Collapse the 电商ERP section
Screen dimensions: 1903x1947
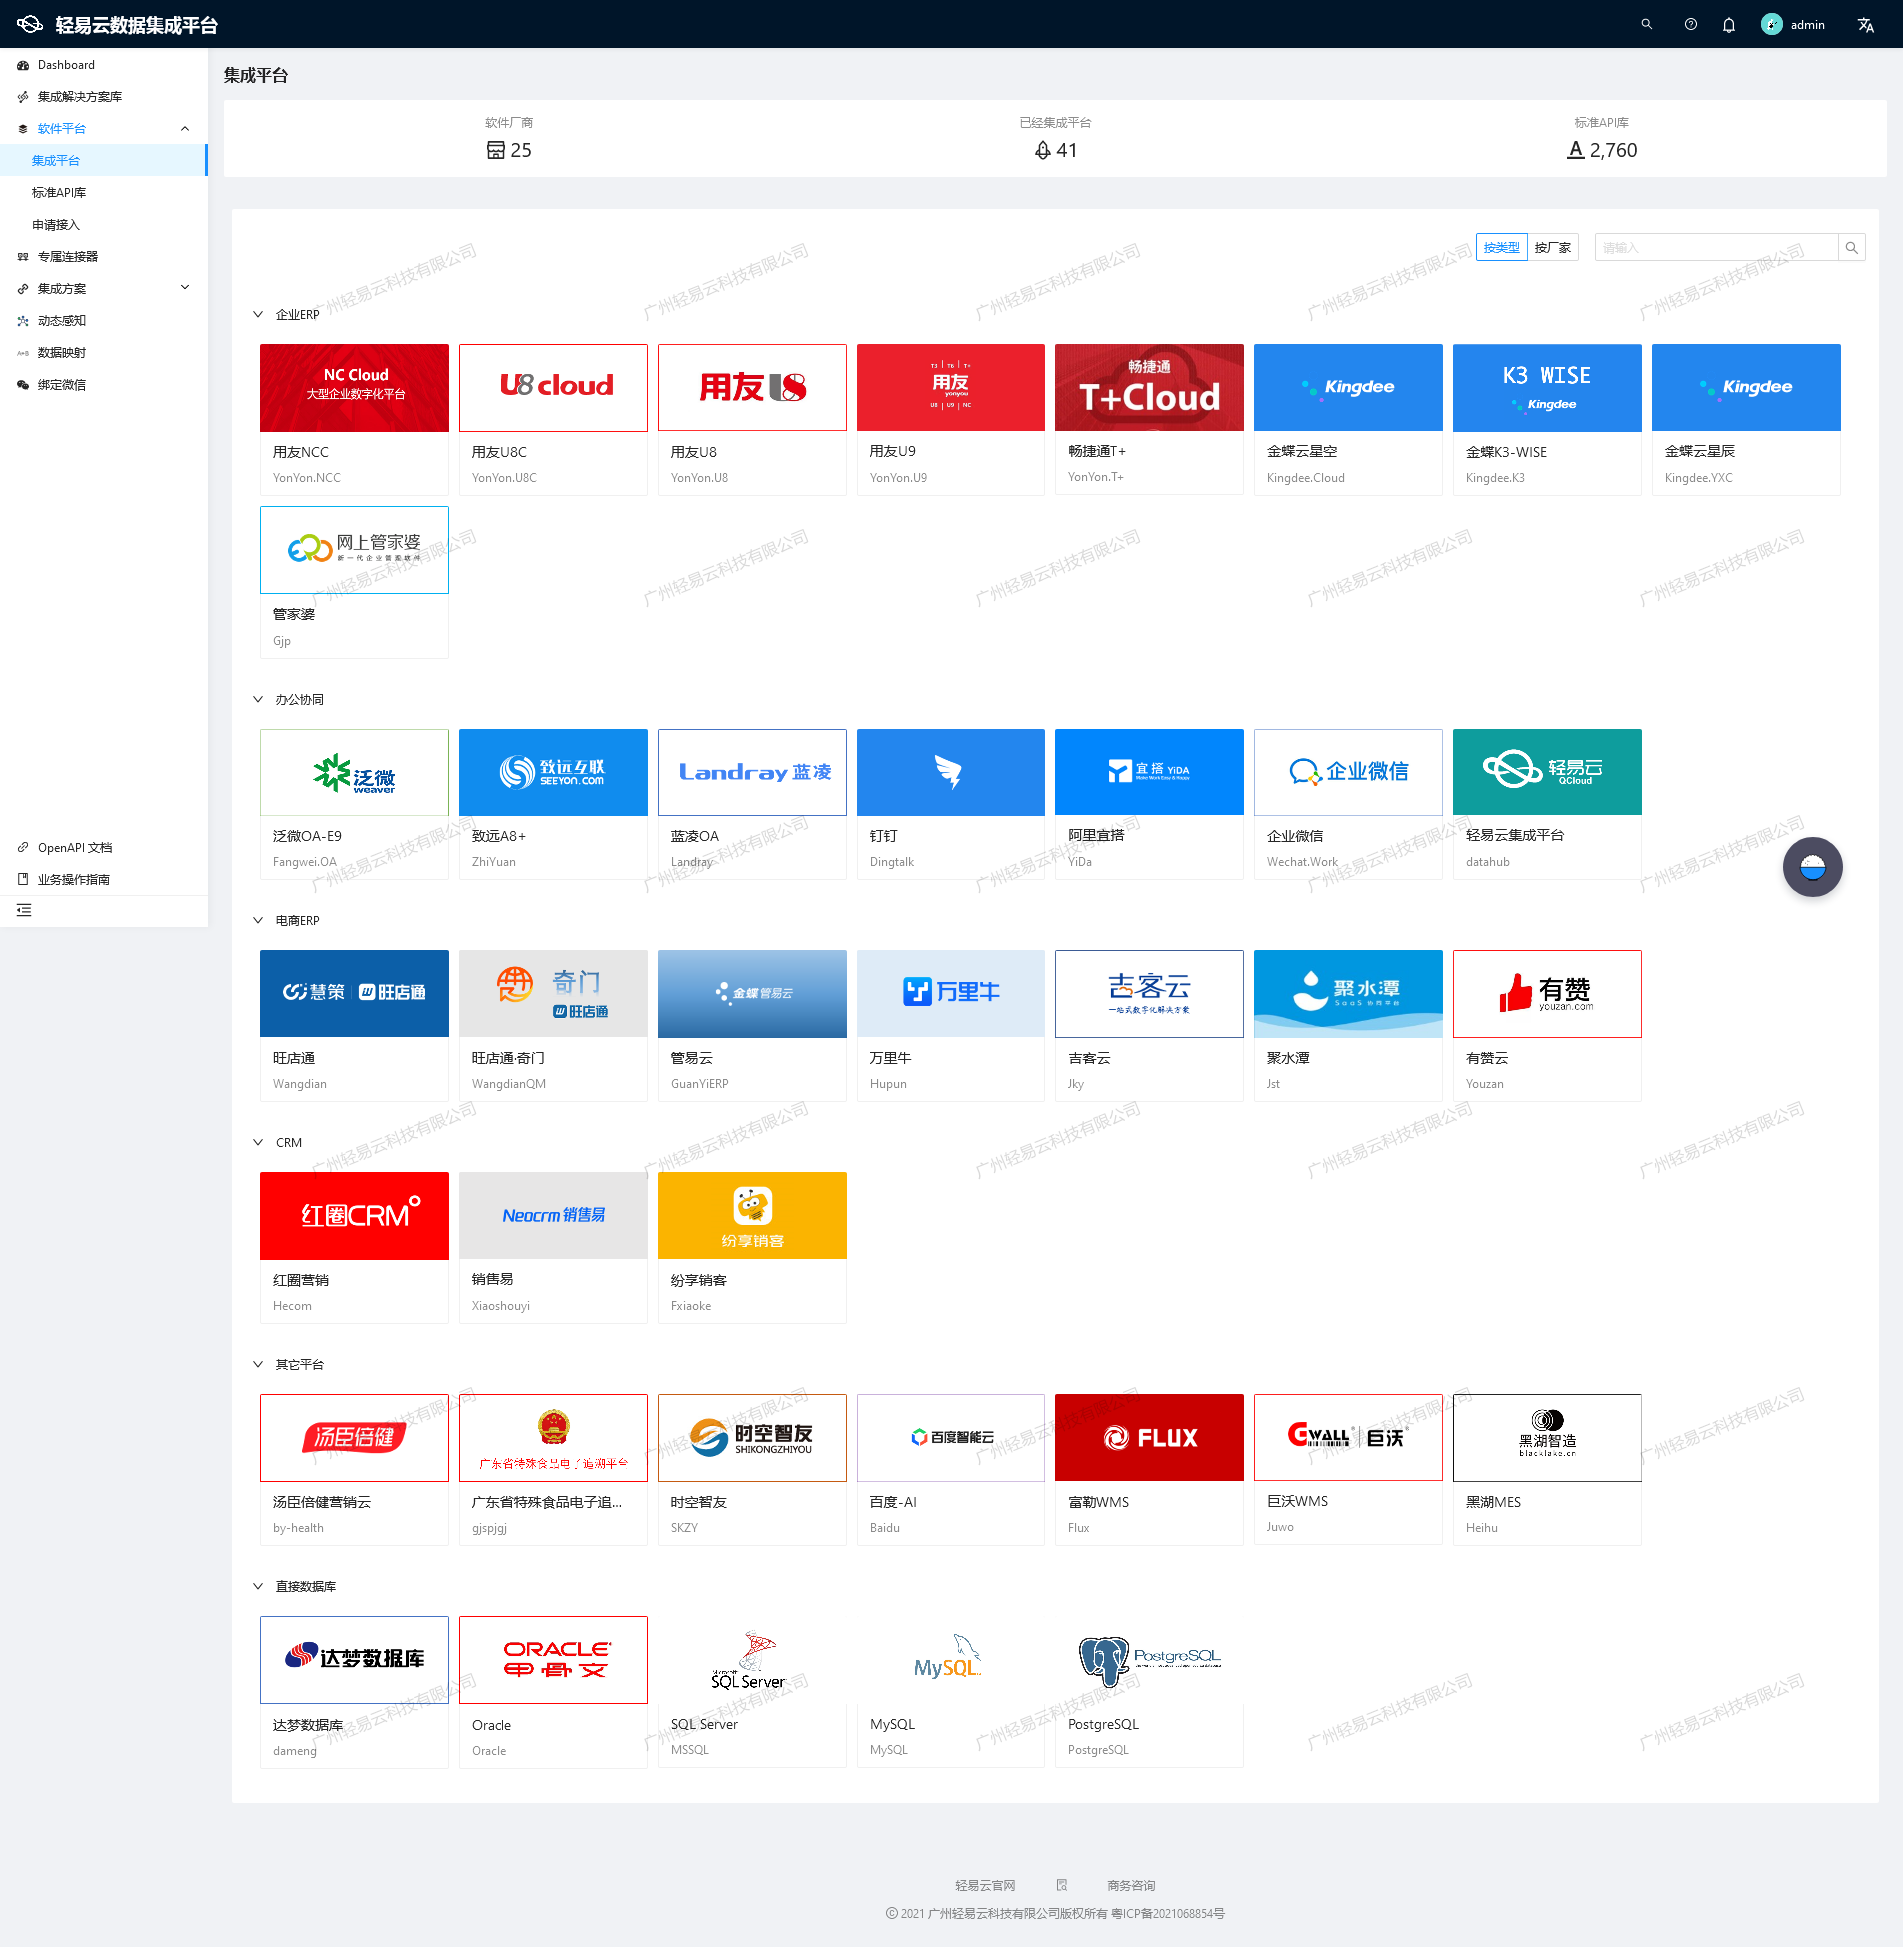click(x=258, y=920)
